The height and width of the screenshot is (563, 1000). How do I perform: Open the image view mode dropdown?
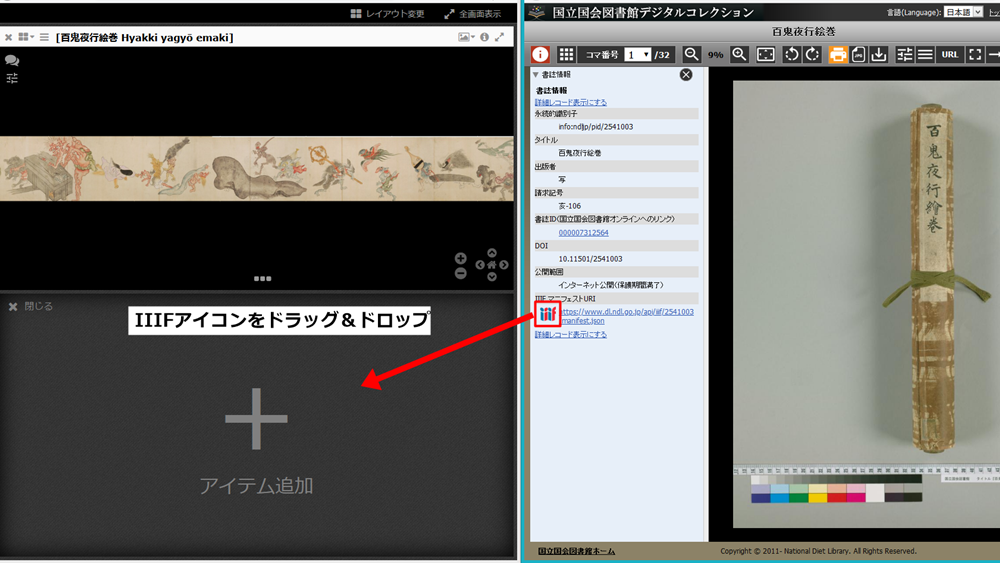click(466, 37)
